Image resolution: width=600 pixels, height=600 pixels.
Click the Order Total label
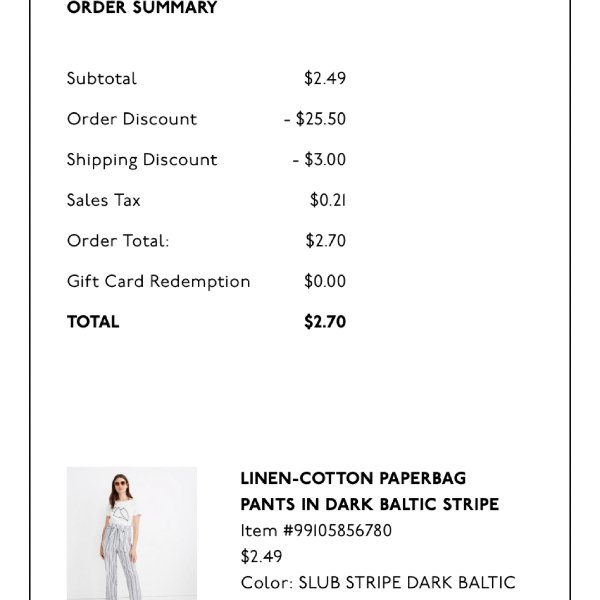click(x=118, y=241)
